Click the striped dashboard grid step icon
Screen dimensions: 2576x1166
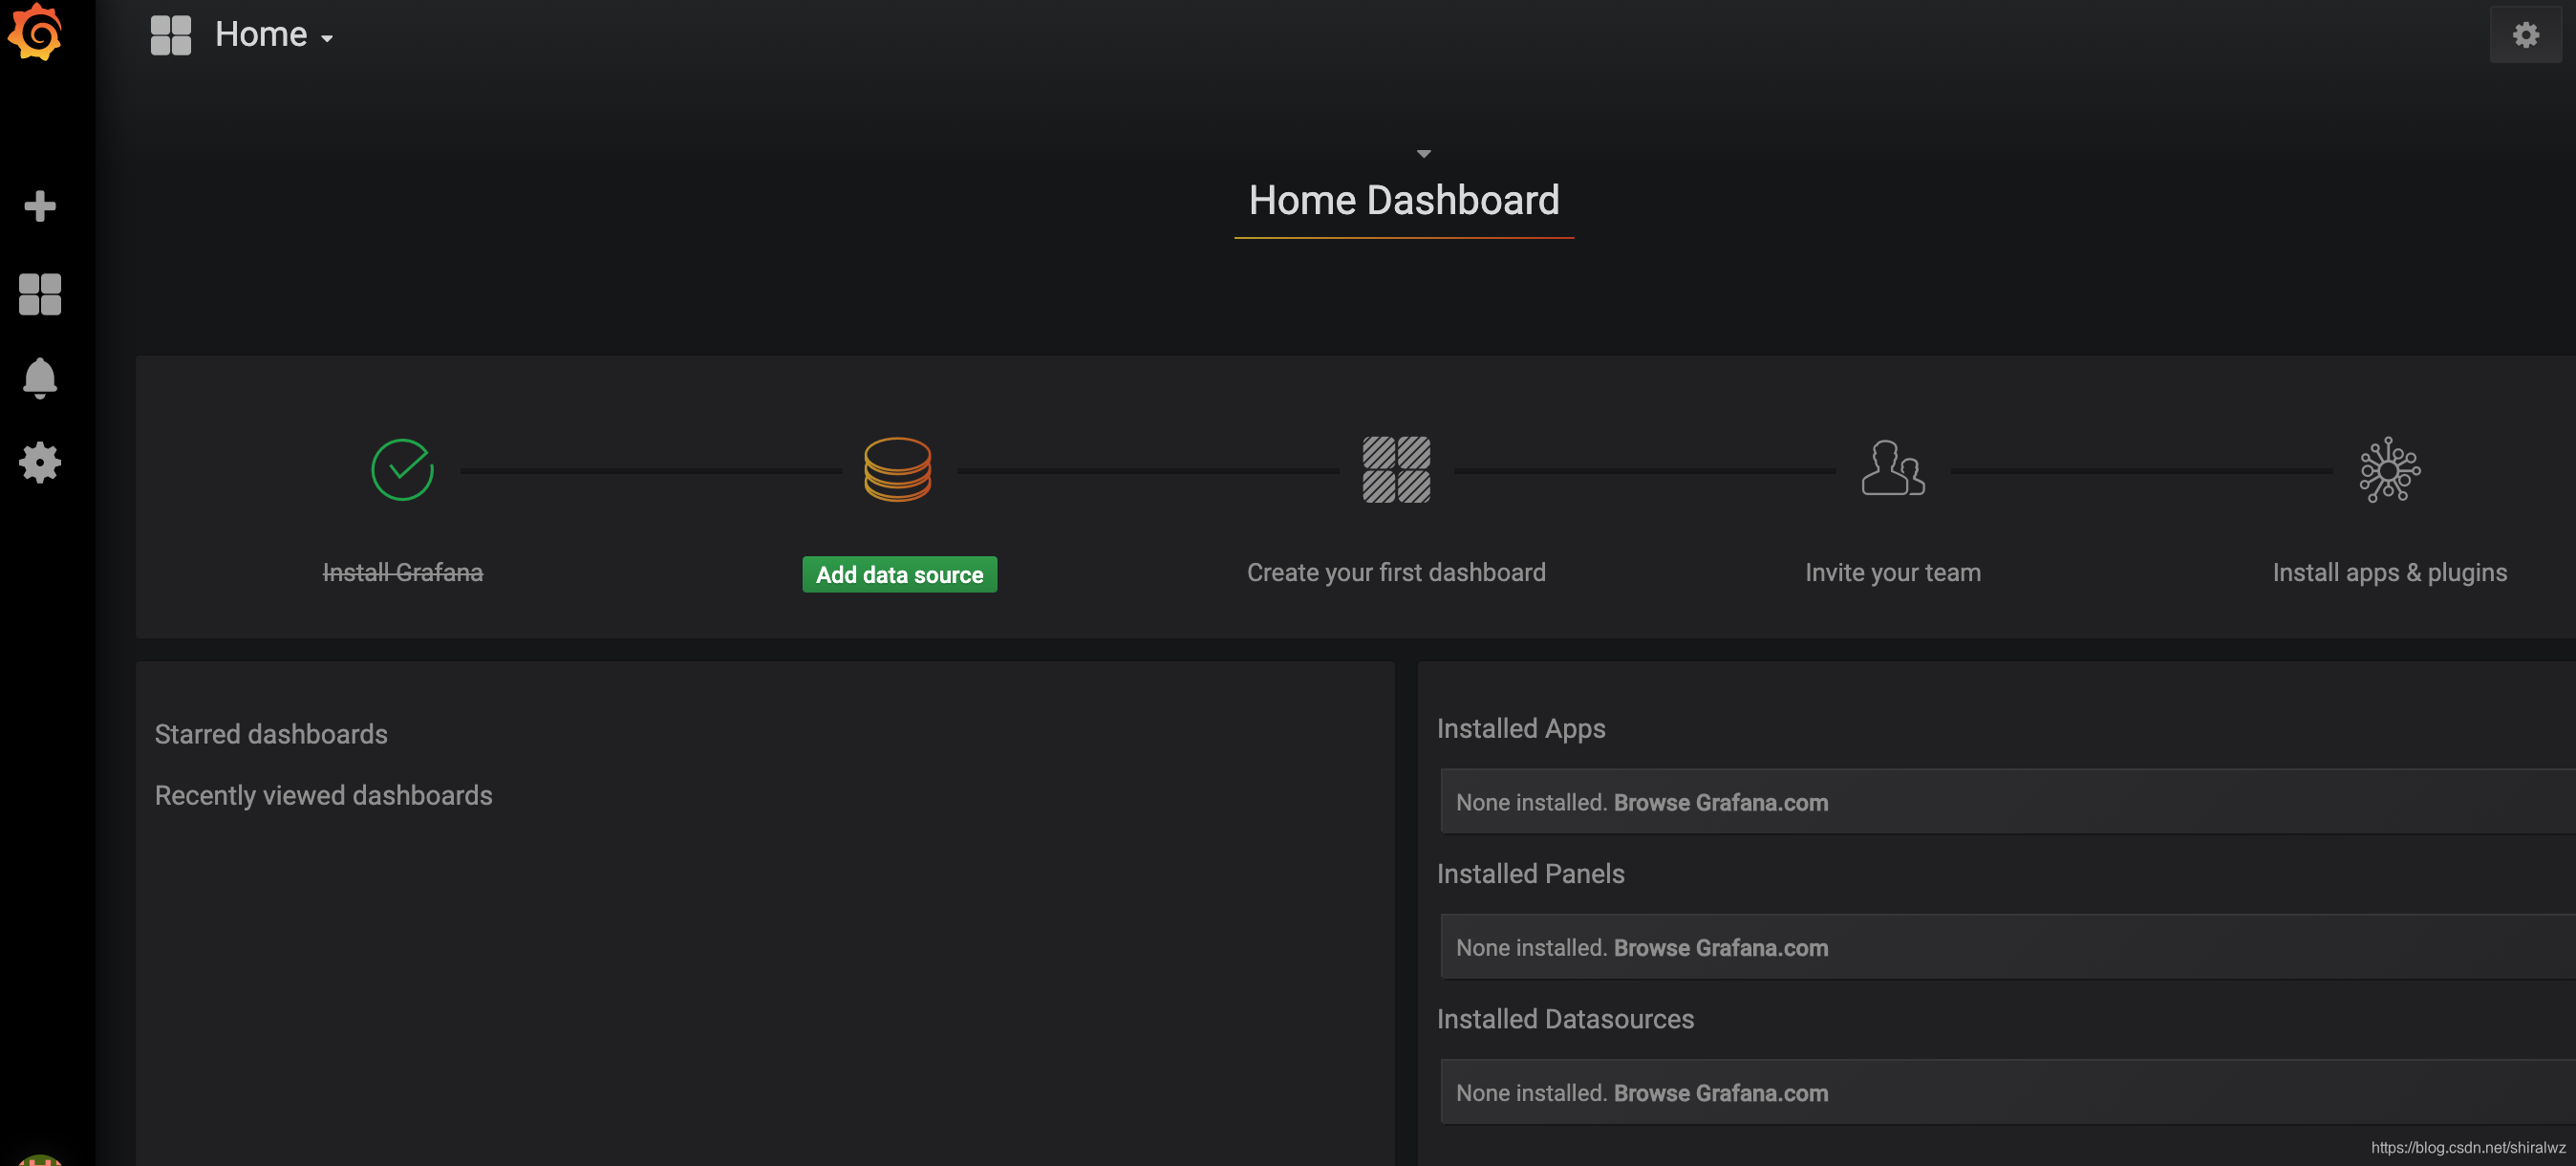[x=1396, y=470]
